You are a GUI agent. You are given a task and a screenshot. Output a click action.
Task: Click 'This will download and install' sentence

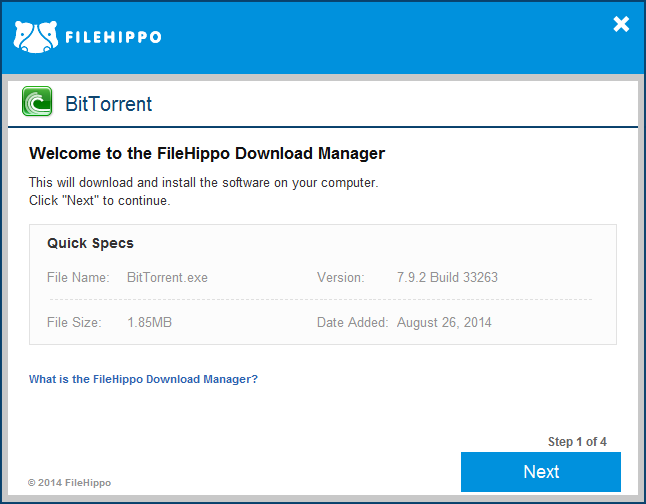tap(204, 183)
